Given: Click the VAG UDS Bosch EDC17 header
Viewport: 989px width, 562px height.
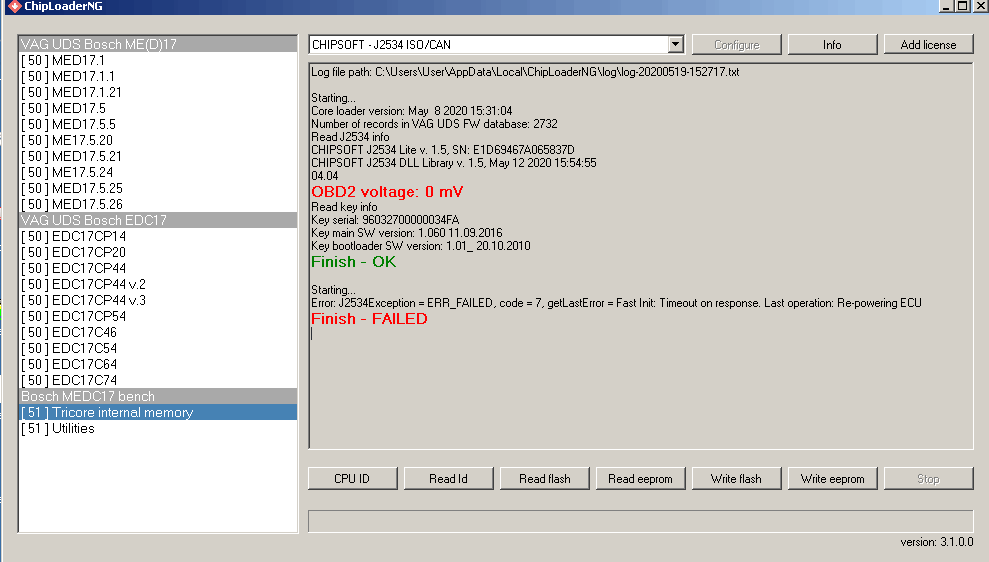Looking at the screenshot, I should [x=94, y=220].
